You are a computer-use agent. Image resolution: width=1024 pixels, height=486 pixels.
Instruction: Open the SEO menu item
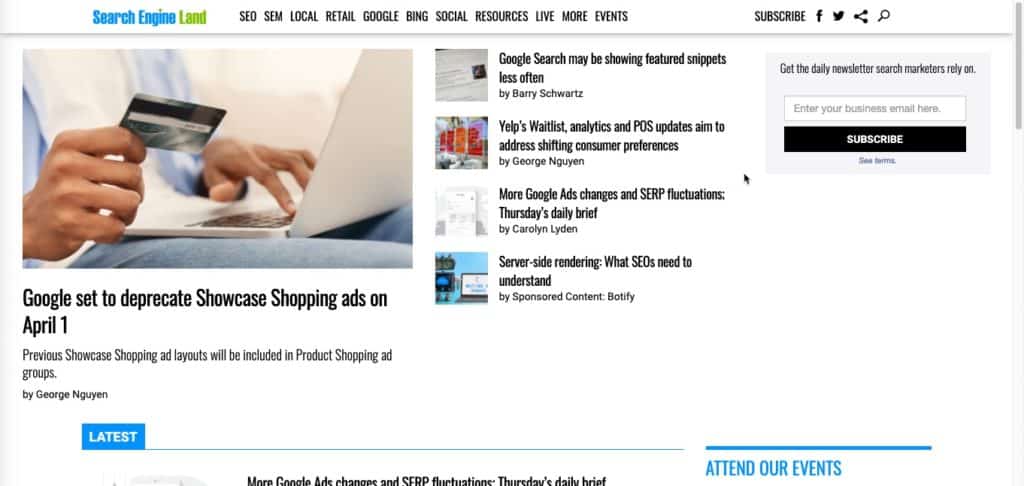248,16
